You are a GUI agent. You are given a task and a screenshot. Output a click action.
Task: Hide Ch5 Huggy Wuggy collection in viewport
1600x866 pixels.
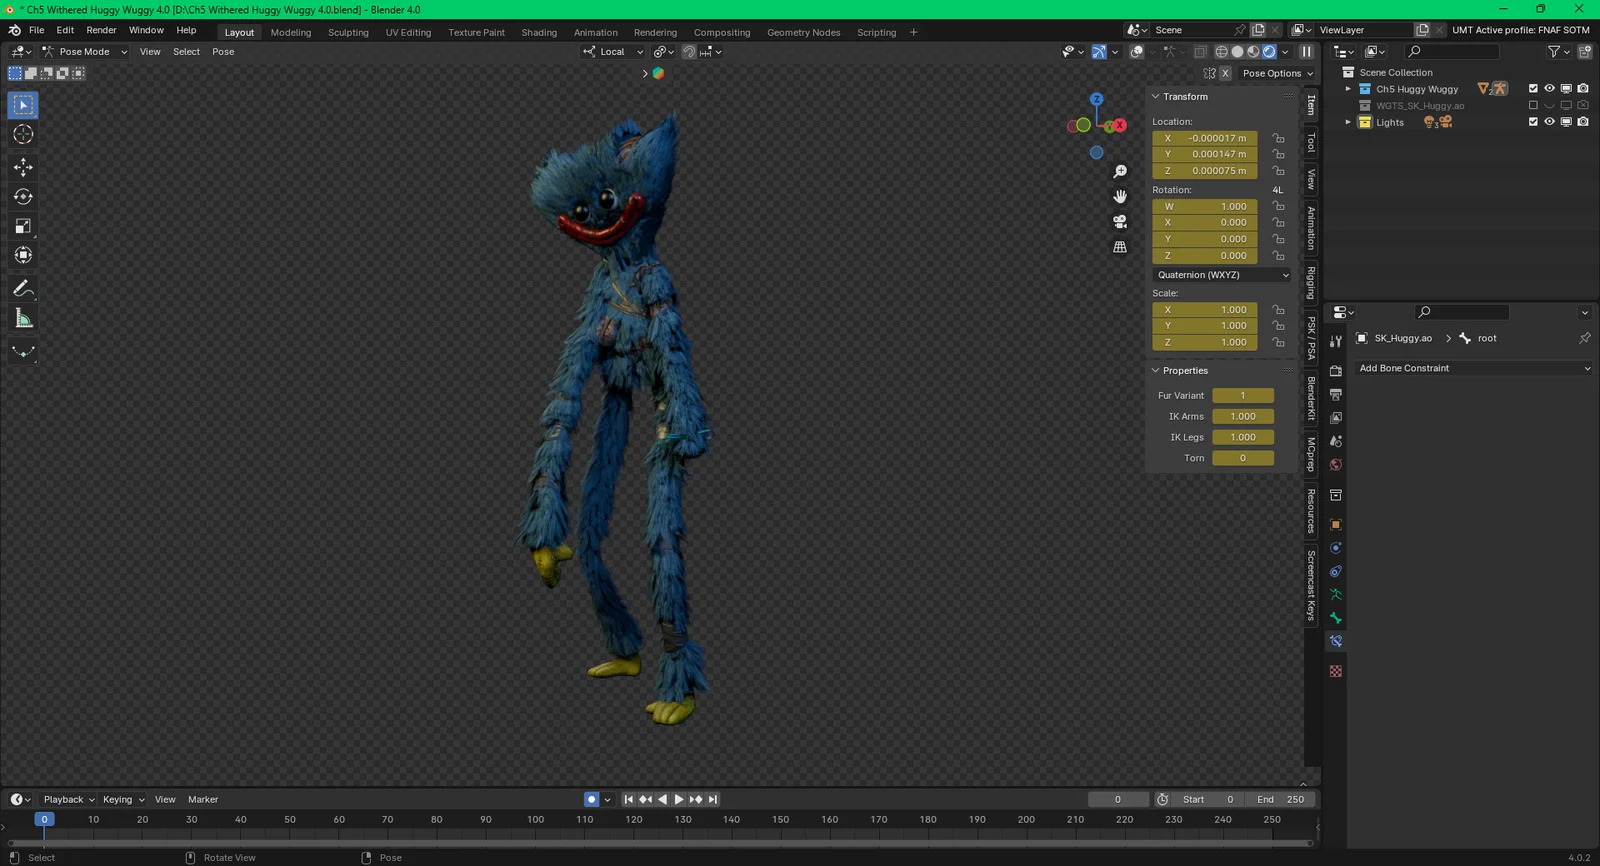coord(1549,89)
